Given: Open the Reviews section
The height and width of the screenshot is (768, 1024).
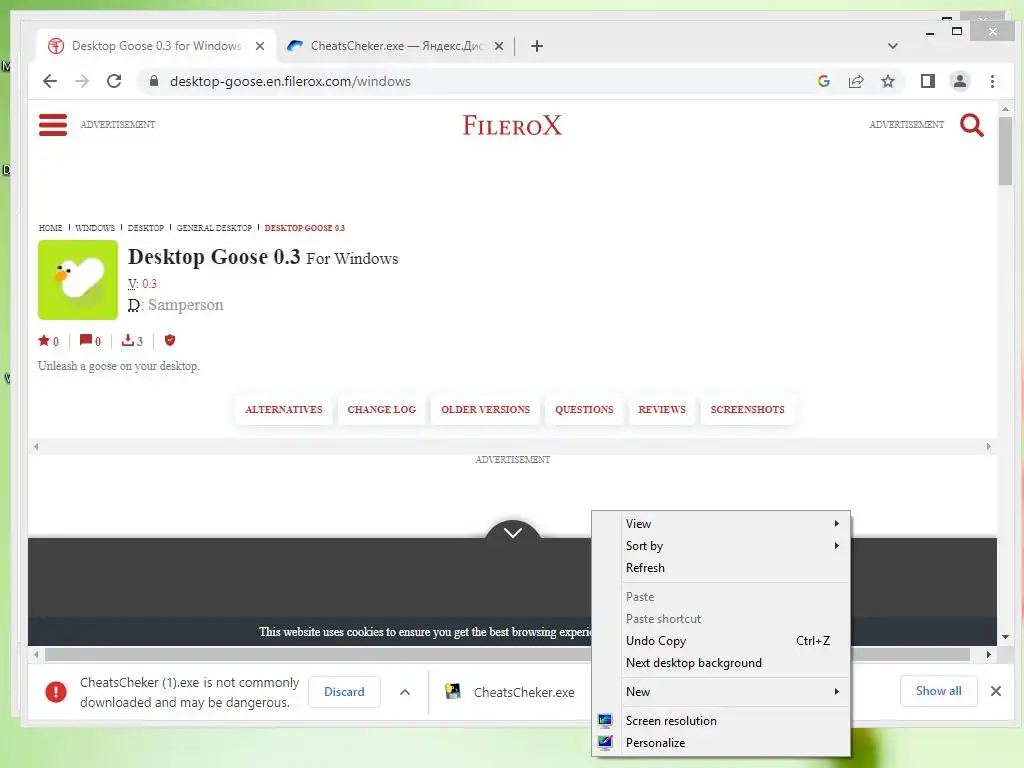Looking at the screenshot, I should pos(662,409).
